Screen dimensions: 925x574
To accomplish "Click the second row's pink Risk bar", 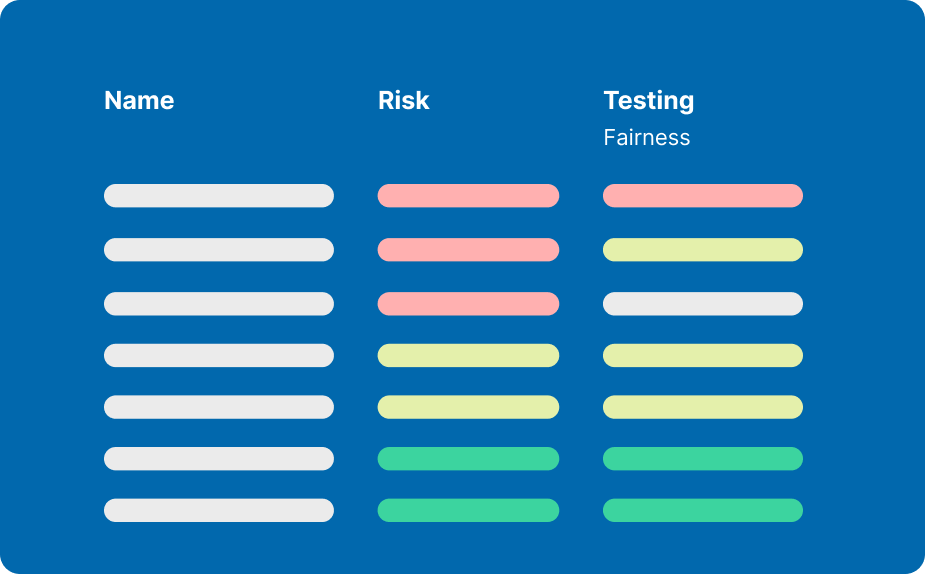I will click(x=468, y=250).
